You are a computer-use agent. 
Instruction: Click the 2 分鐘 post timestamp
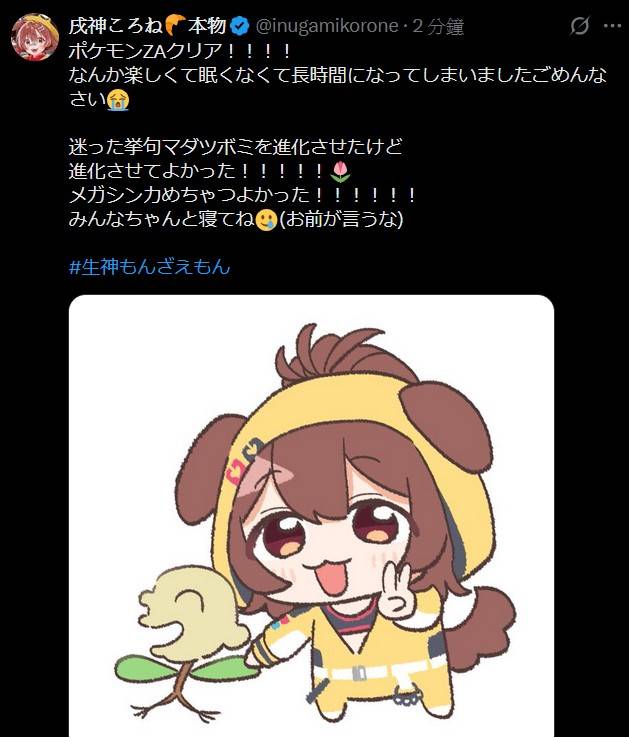[x=438, y=26]
